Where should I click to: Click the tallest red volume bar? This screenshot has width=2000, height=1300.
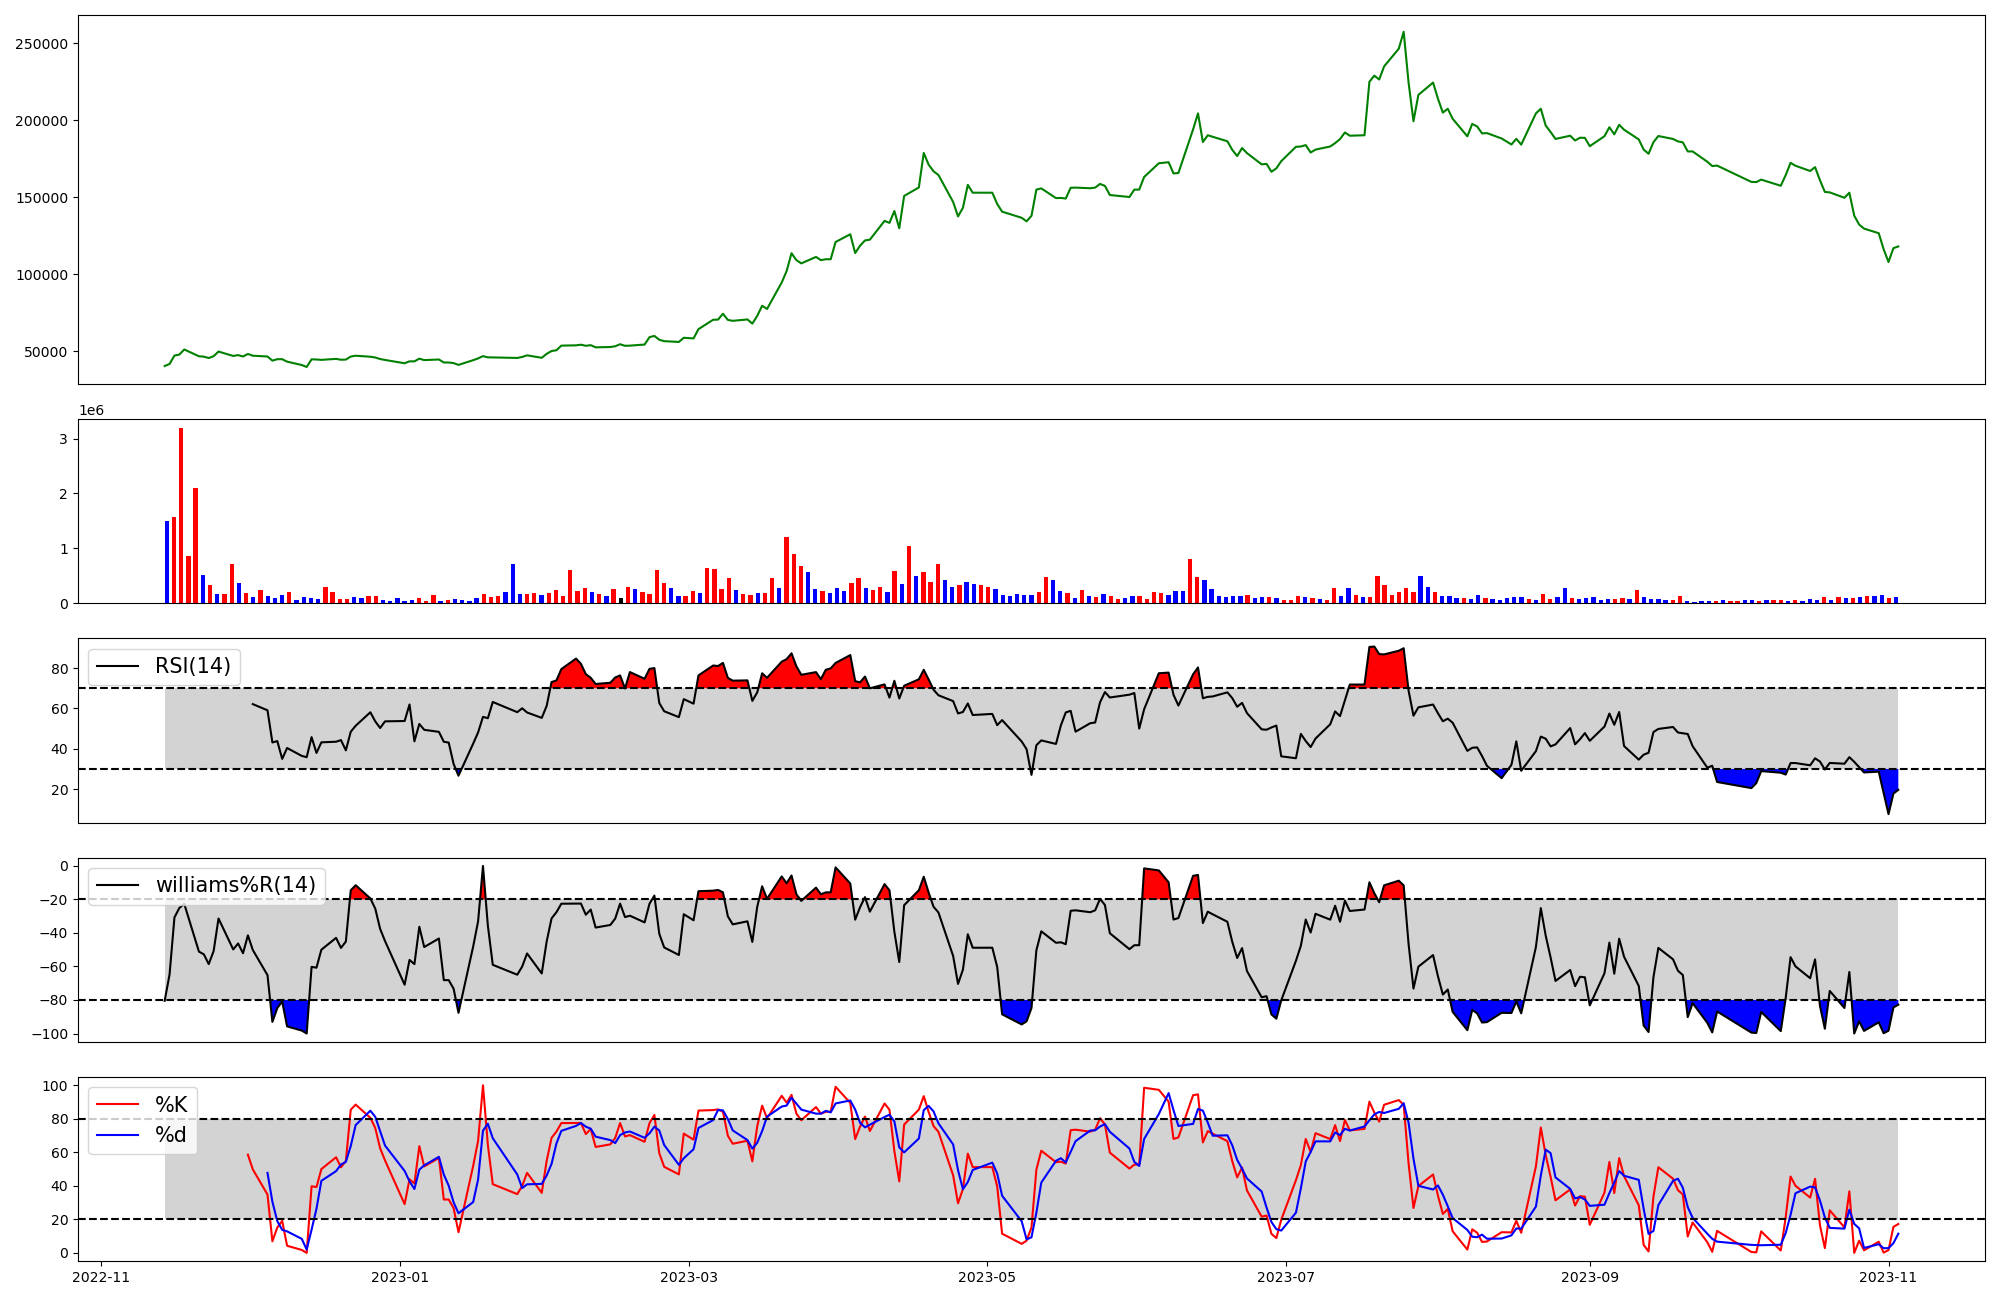181,515
